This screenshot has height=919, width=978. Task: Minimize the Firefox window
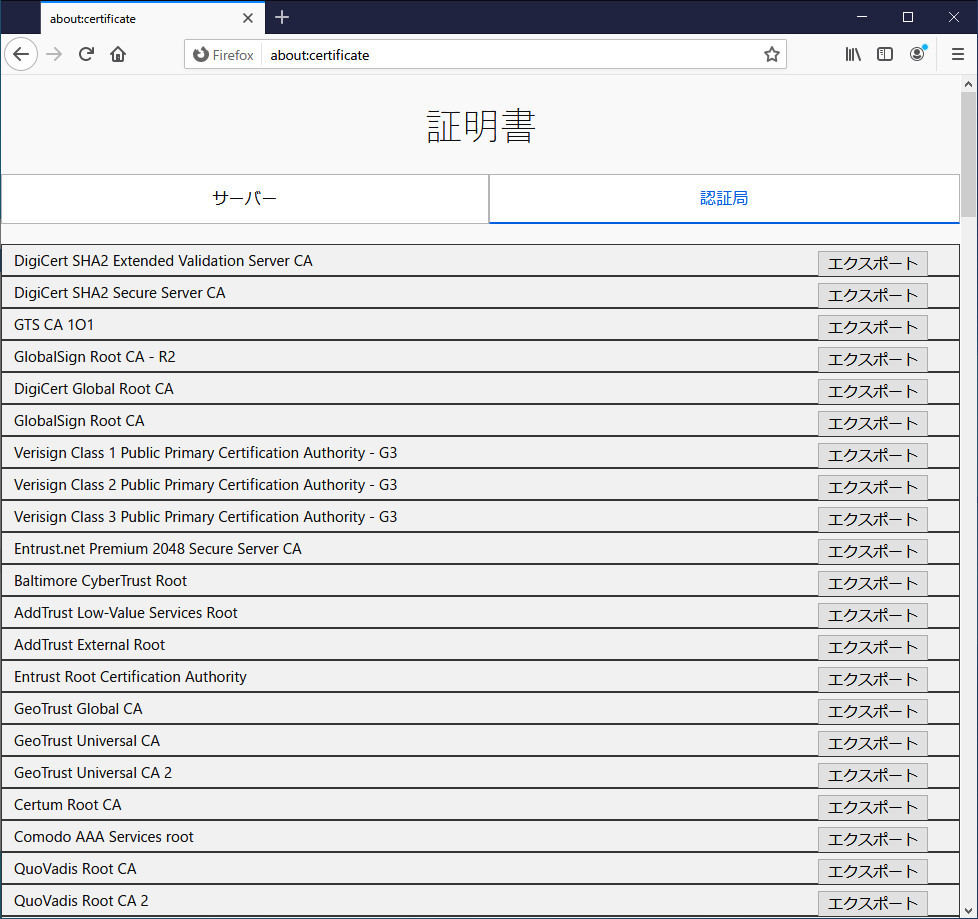[x=862, y=17]
